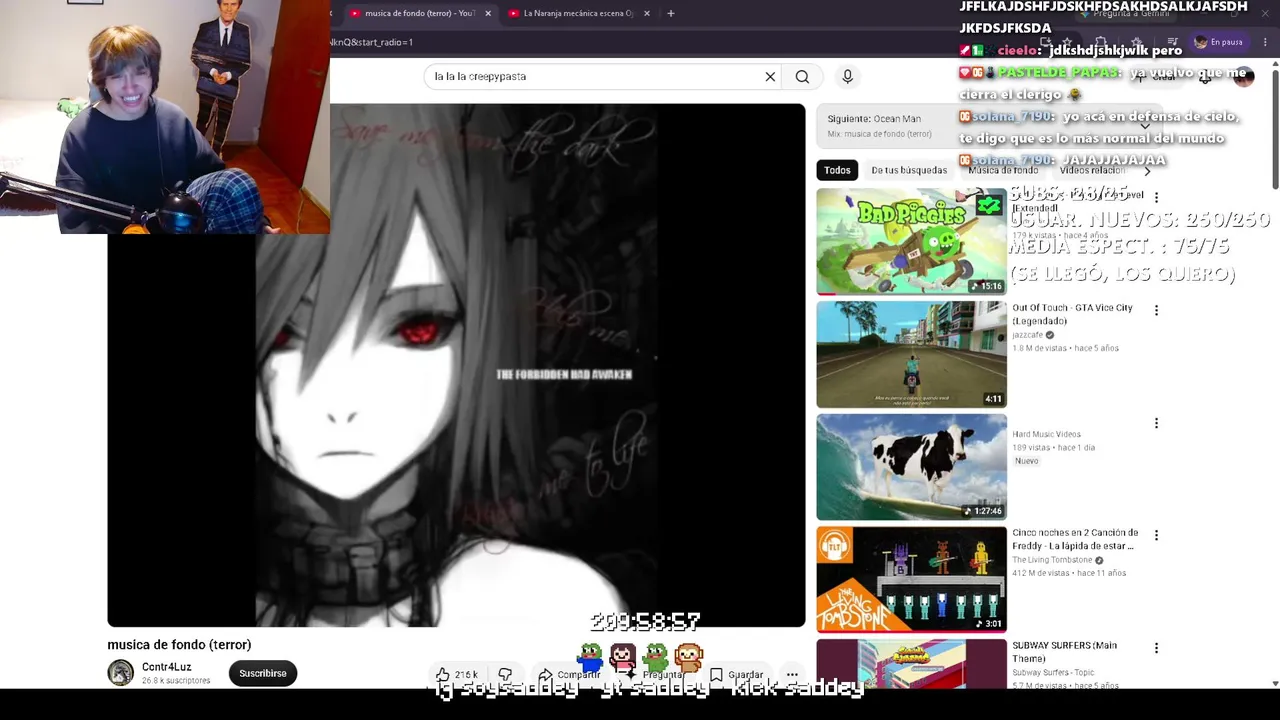Select the 'Música de fondo' filter chip
The height and width of the screenshot is (720, 1280).
point(1003,170)
